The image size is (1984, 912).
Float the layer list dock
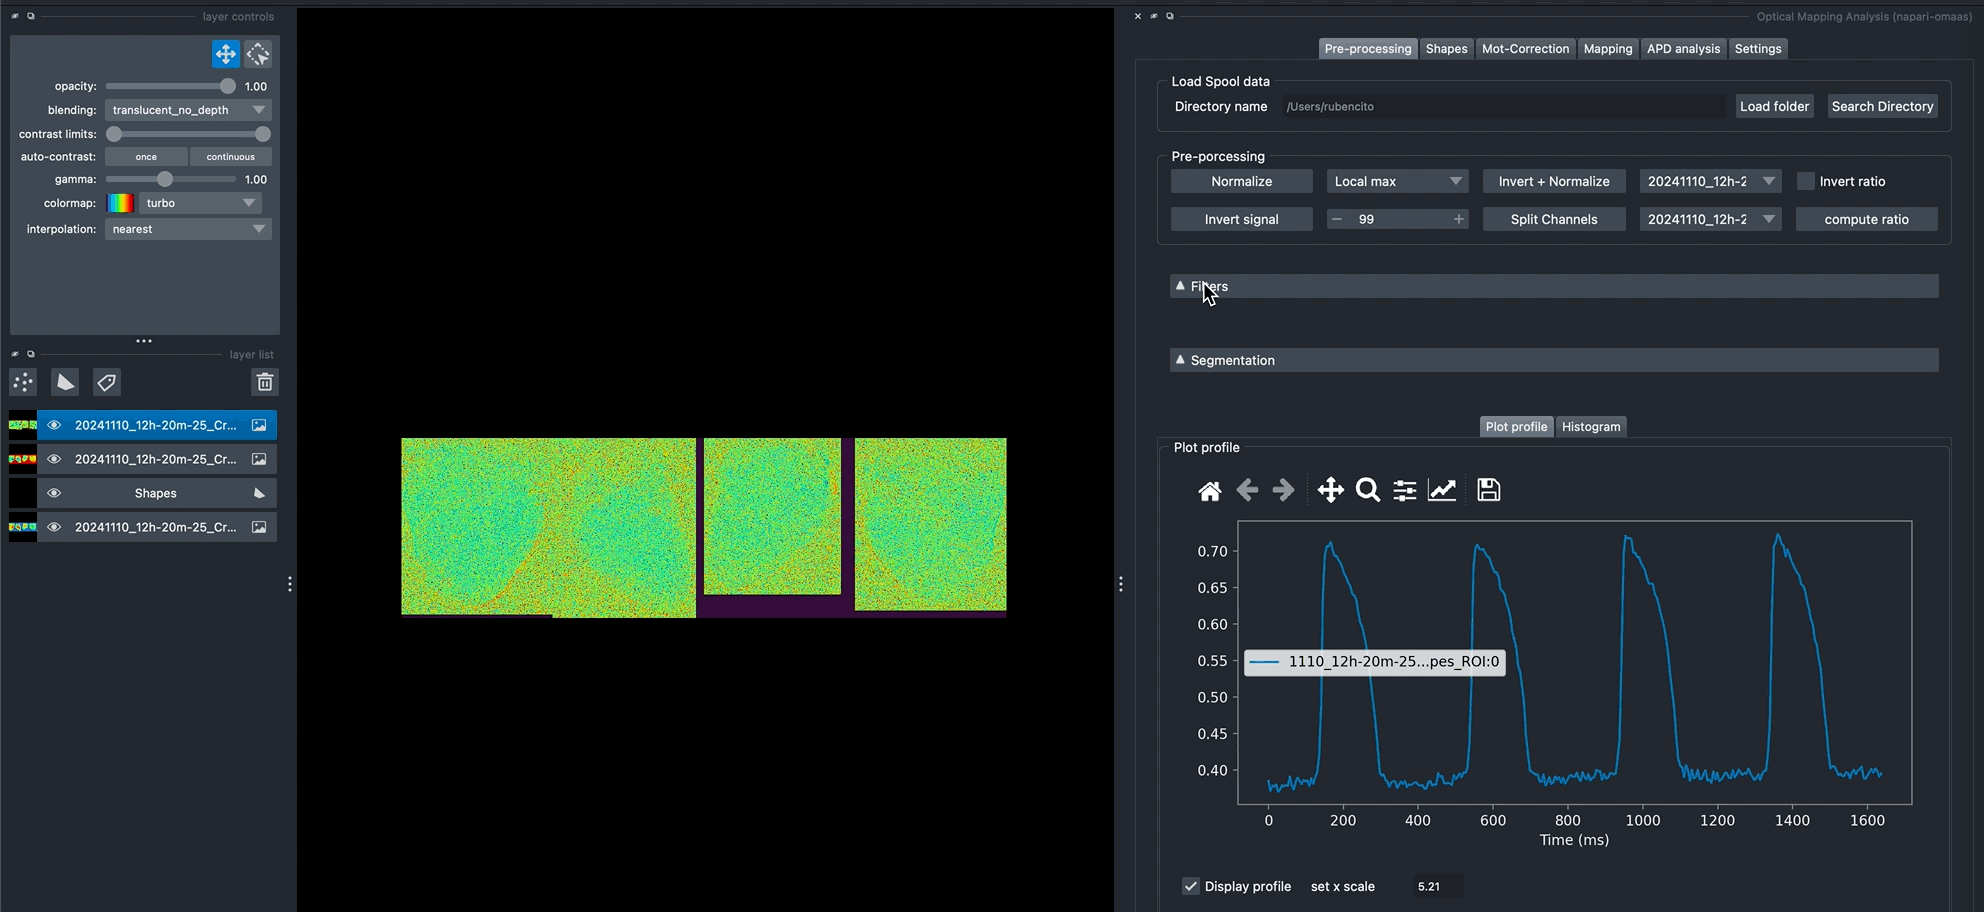(31, 354)
